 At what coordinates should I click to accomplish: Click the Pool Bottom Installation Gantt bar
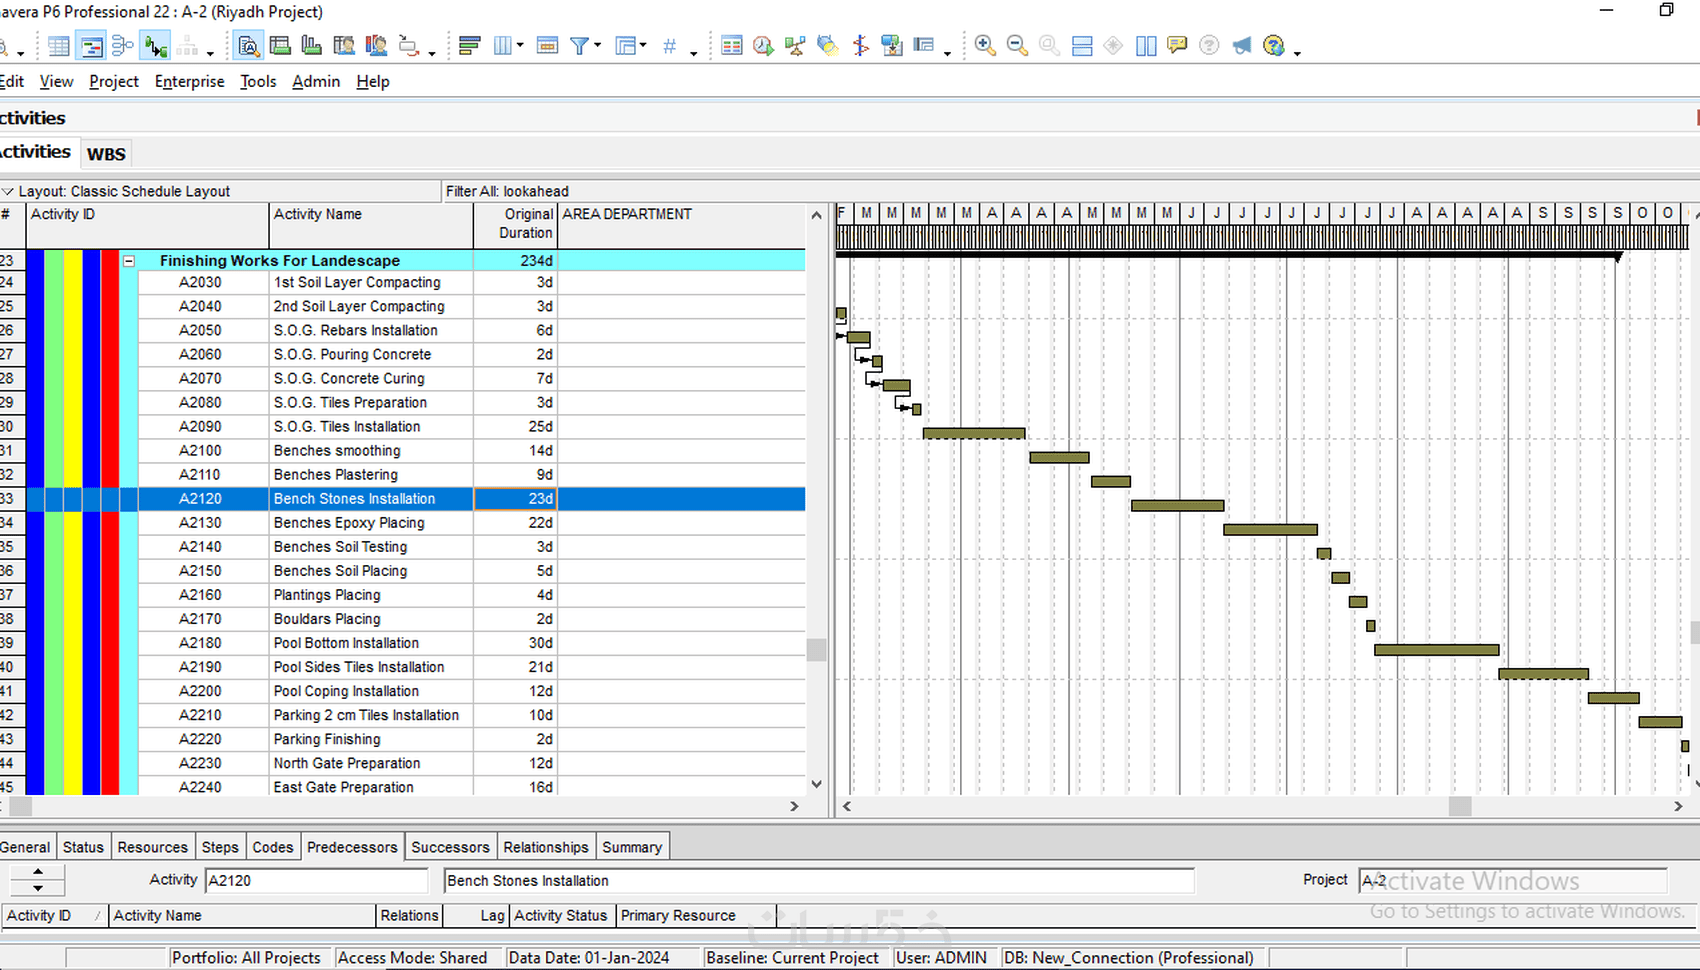click(x=1437, y=650)
